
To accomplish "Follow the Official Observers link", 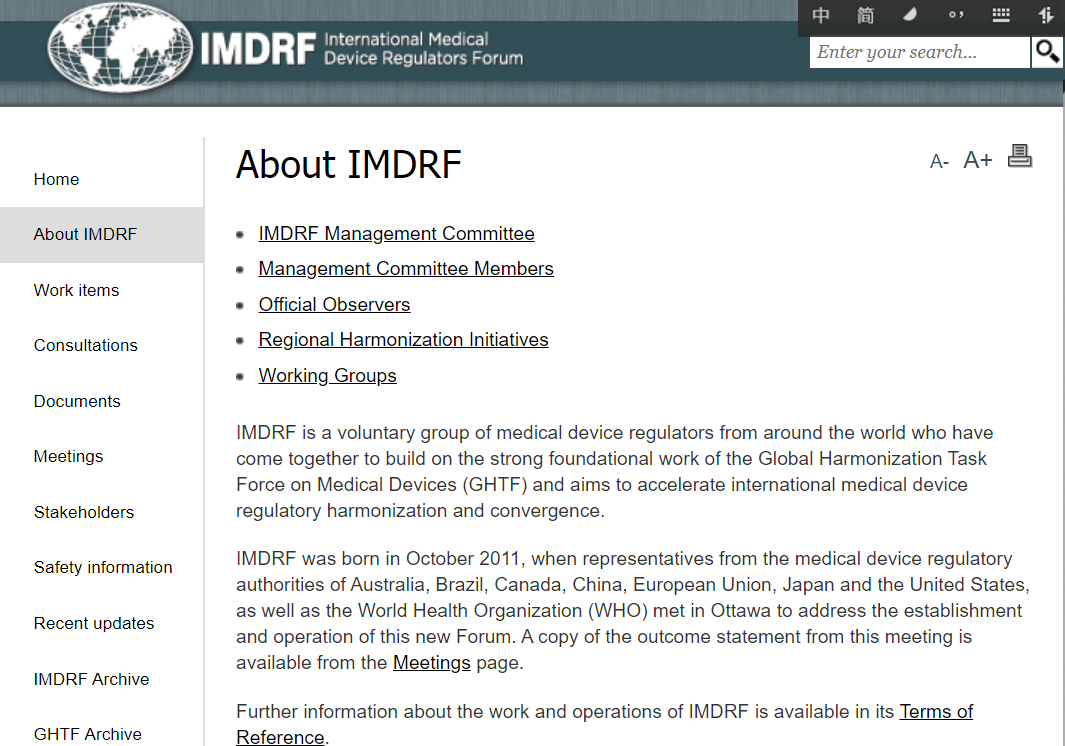I will coord(334,304).
